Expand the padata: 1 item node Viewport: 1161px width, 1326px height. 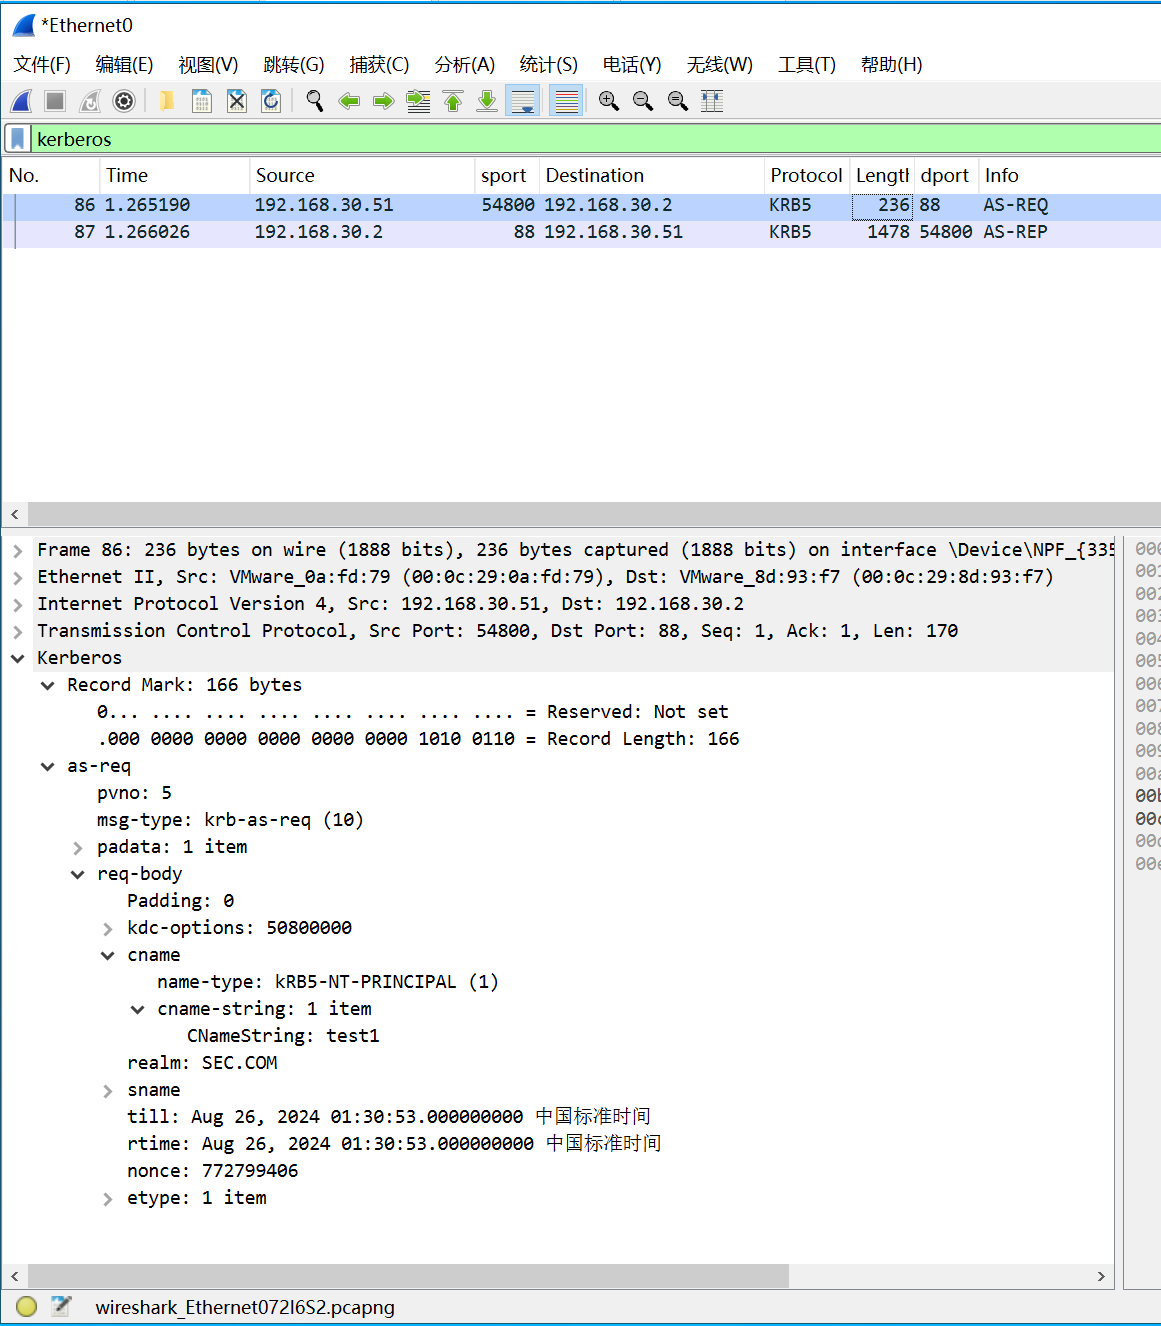click(x=78, y=848)
